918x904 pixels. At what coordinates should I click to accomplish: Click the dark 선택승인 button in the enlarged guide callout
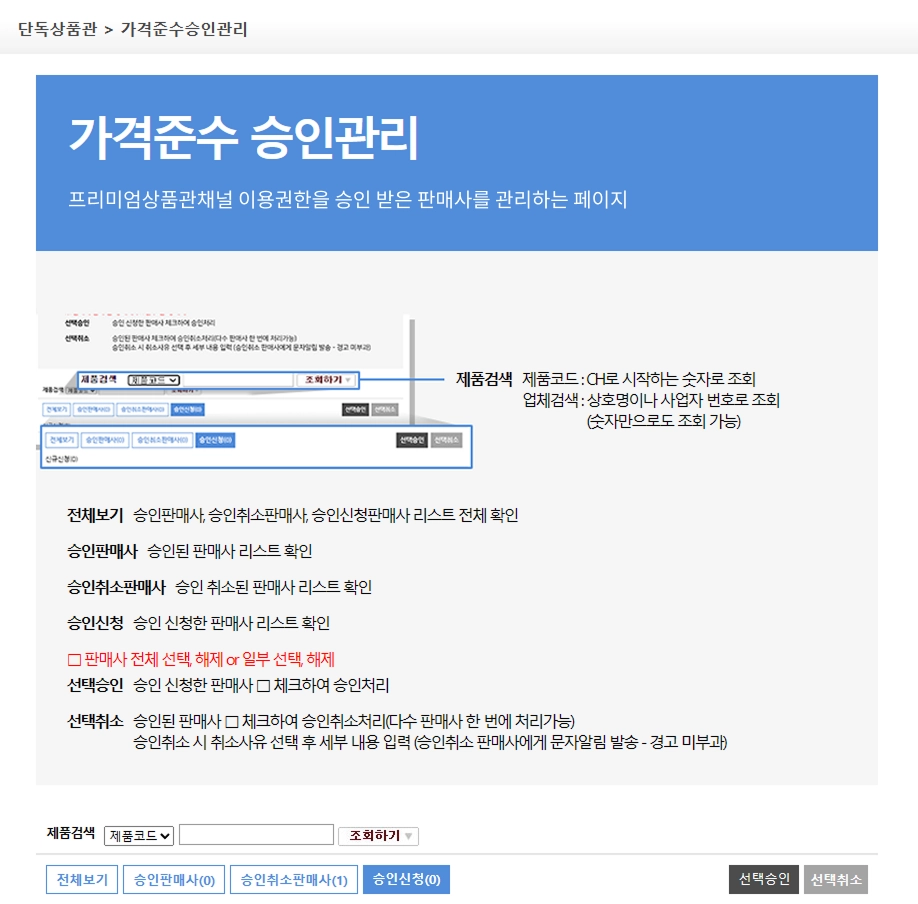(x=412, y=440)
